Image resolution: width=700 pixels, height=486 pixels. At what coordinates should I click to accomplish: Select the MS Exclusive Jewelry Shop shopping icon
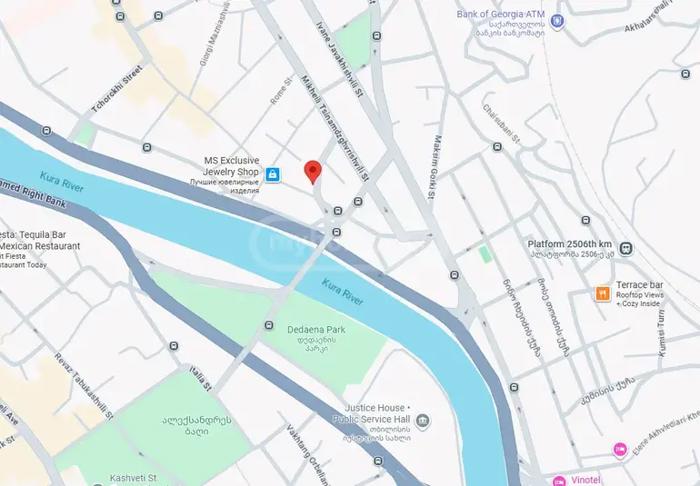click(272, 174)
